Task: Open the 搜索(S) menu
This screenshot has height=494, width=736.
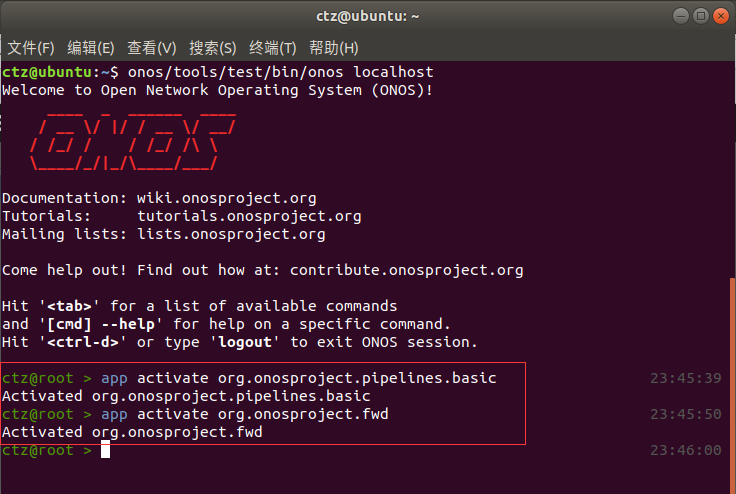Action: 213,48
